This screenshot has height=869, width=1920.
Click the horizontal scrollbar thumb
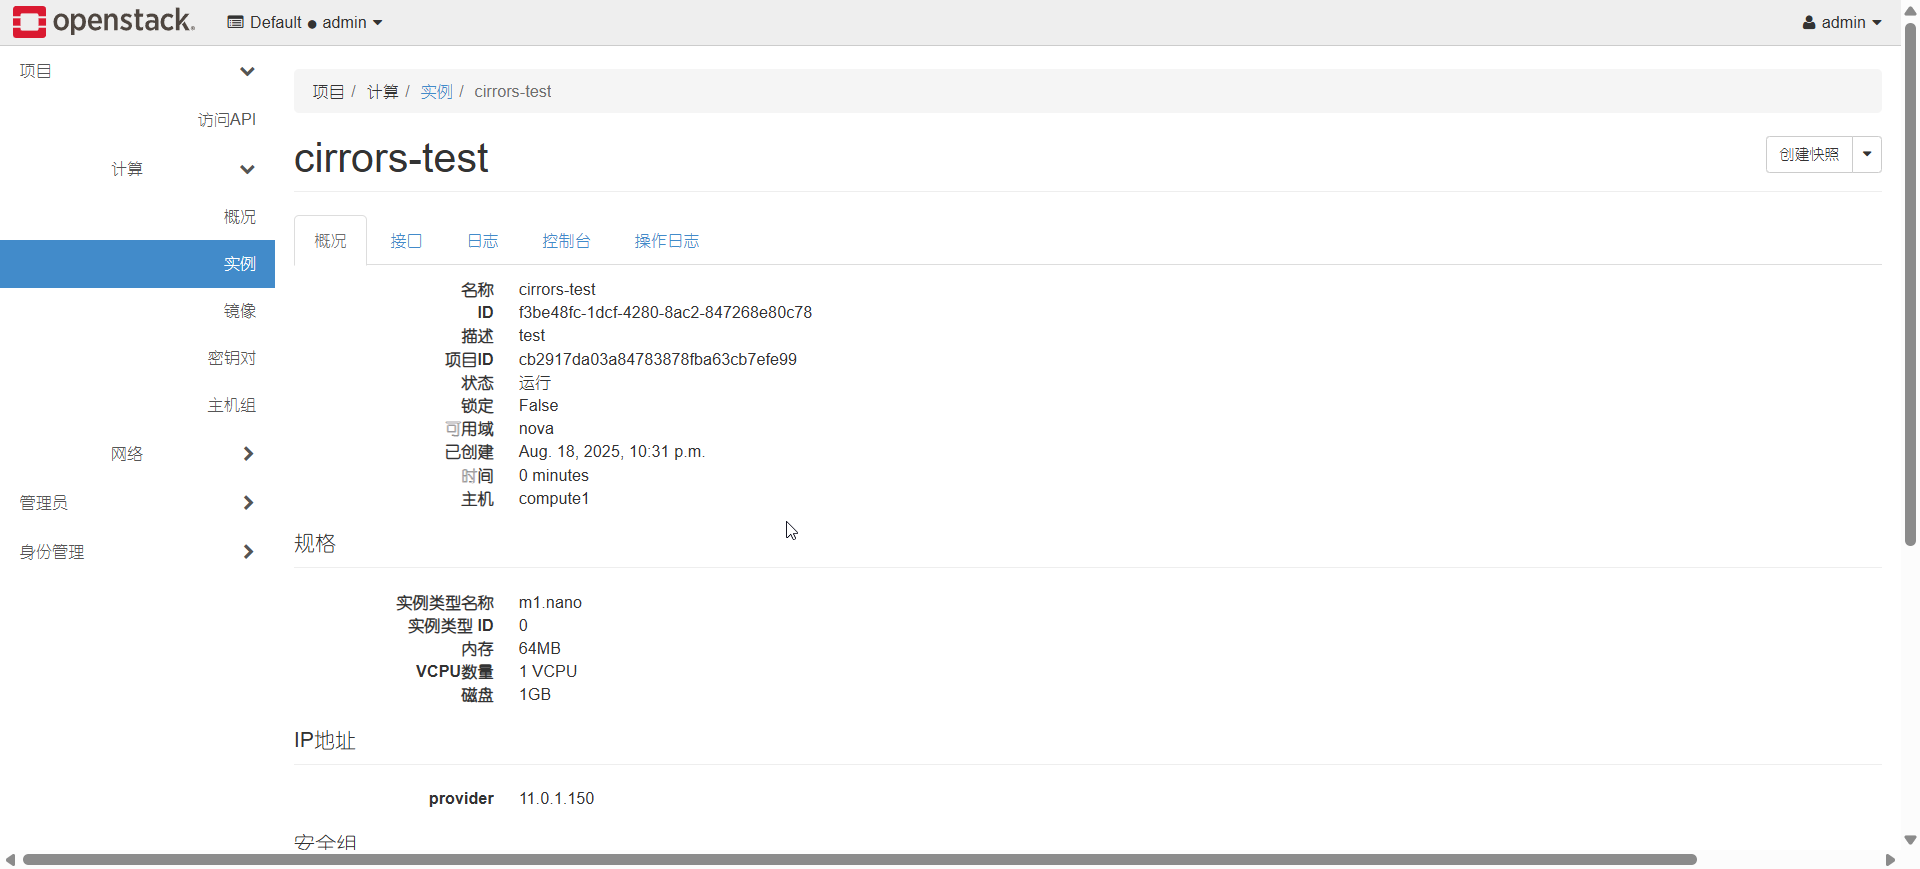pyautogui.click(x=860, y=860)
